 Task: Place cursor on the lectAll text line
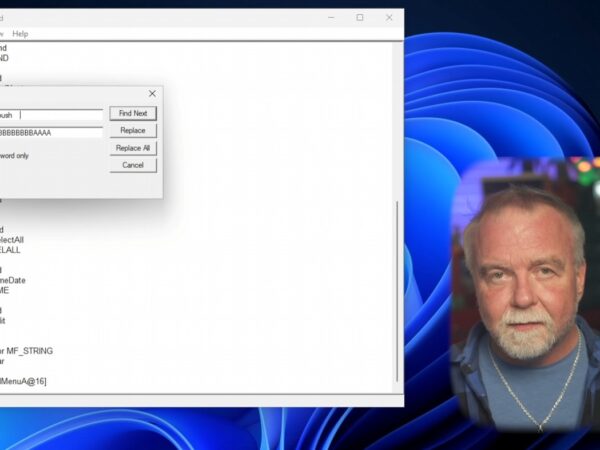pos(12,240)
